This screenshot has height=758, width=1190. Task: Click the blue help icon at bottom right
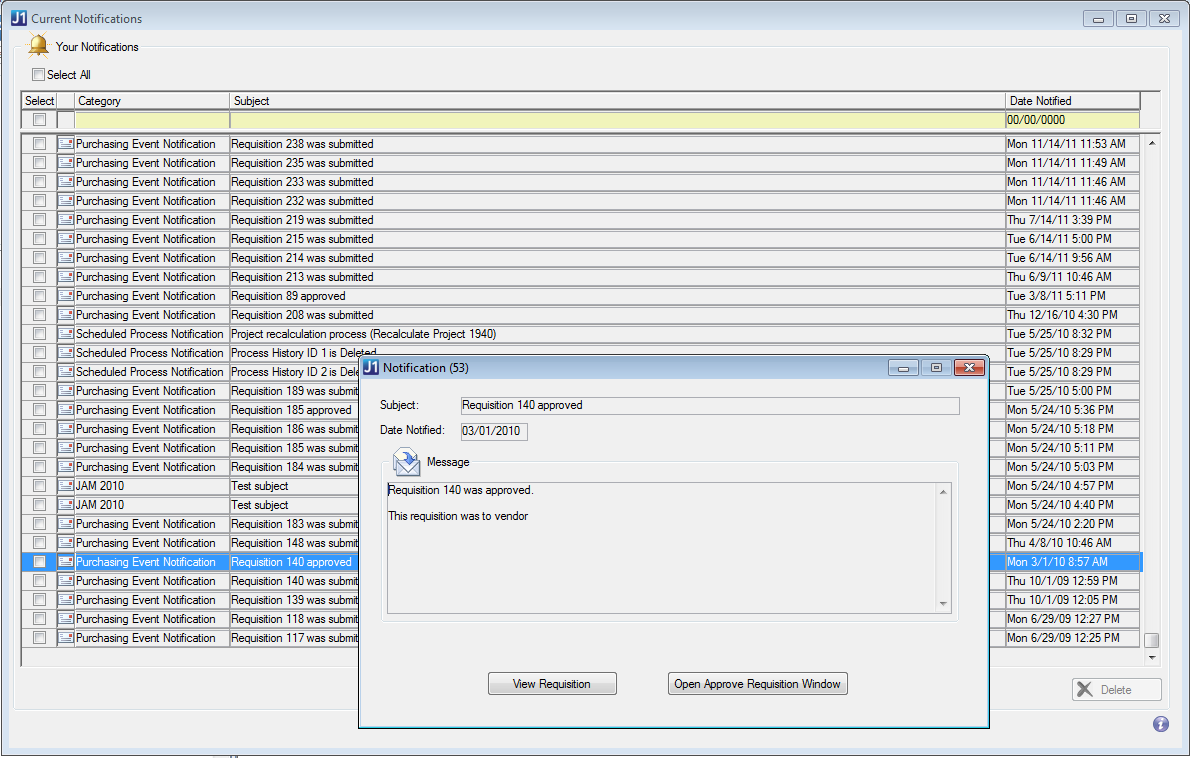[1160, 724]
